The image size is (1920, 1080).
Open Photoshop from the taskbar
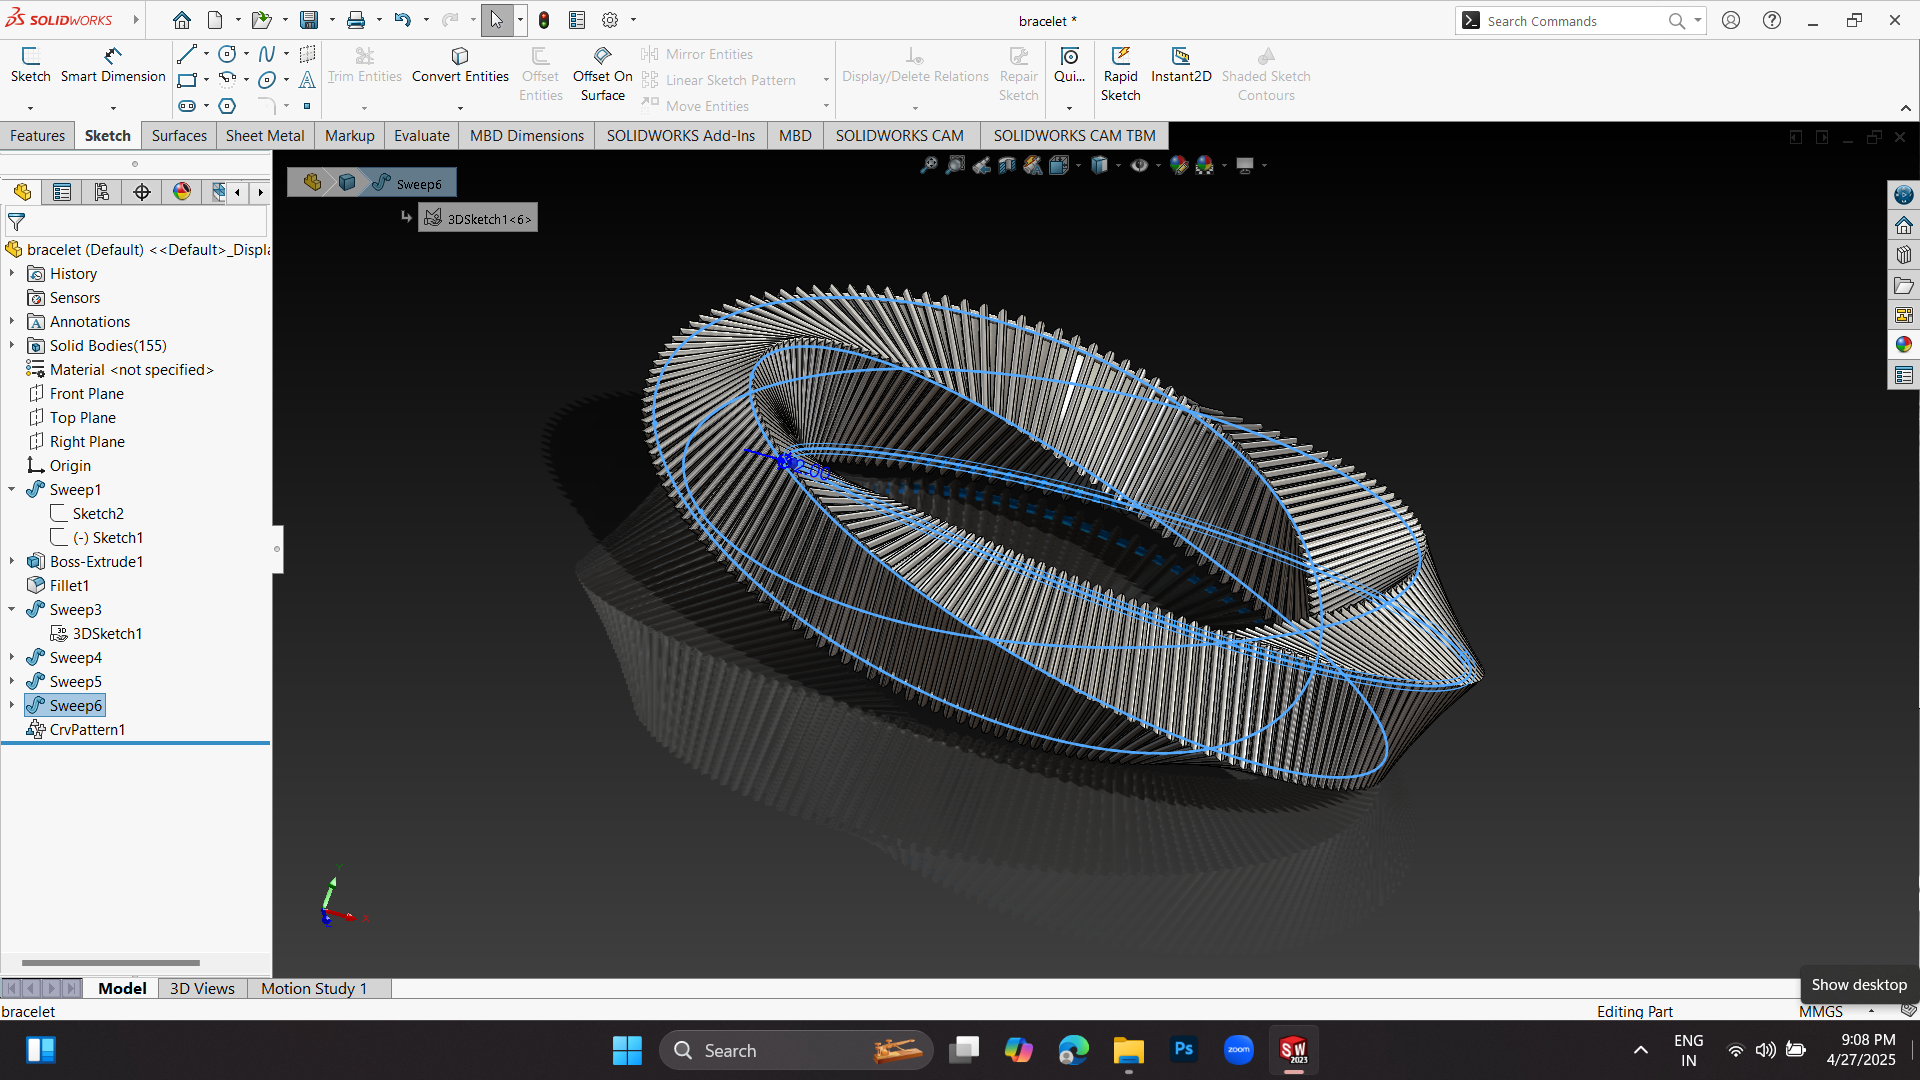[x=1183, y=1050]
